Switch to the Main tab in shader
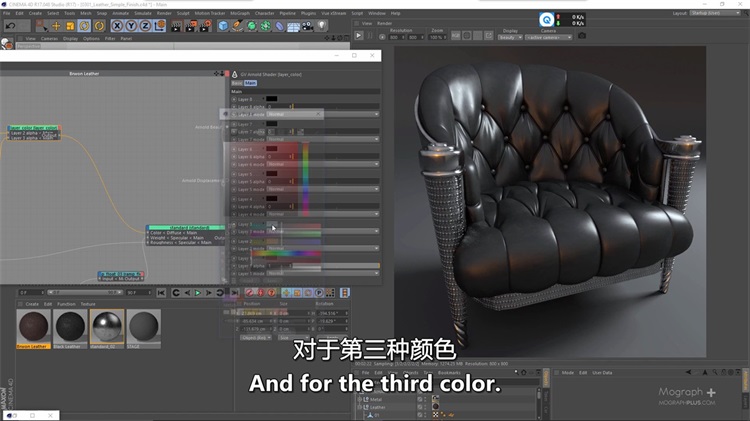The image size is (750, 421). click(251, 83)
